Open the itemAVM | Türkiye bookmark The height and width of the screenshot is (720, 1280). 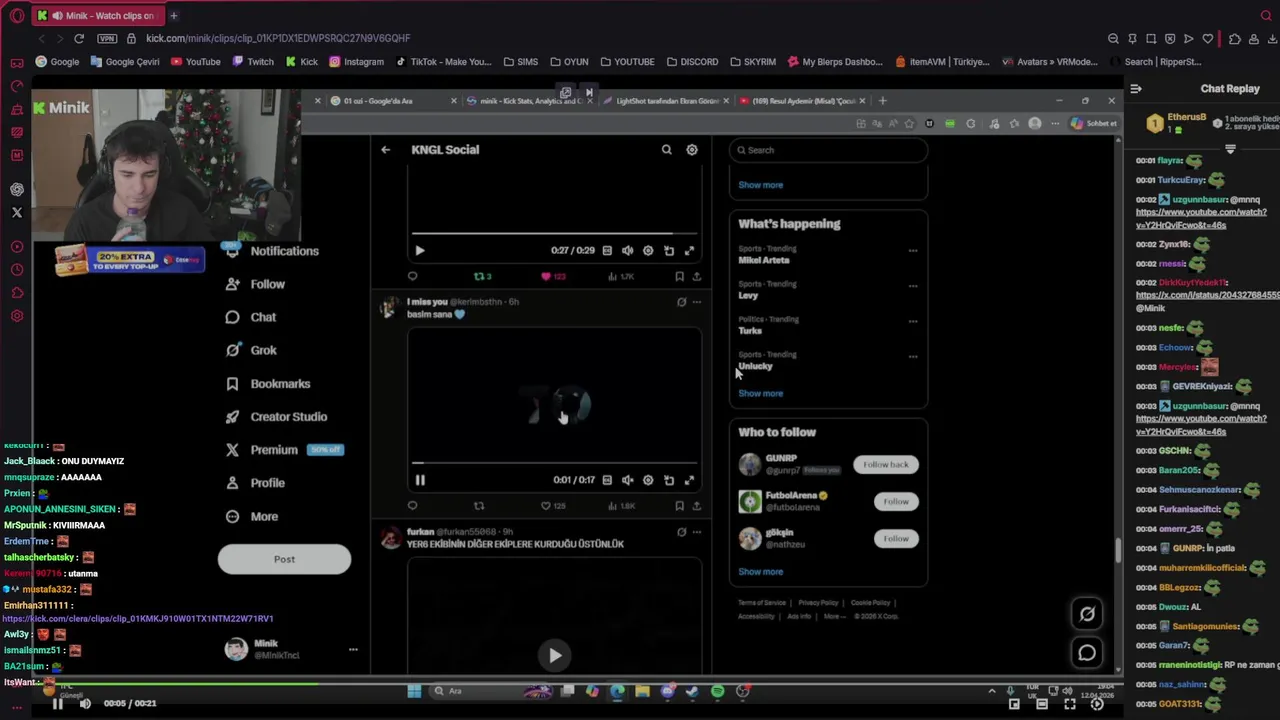tap(942, 61)
